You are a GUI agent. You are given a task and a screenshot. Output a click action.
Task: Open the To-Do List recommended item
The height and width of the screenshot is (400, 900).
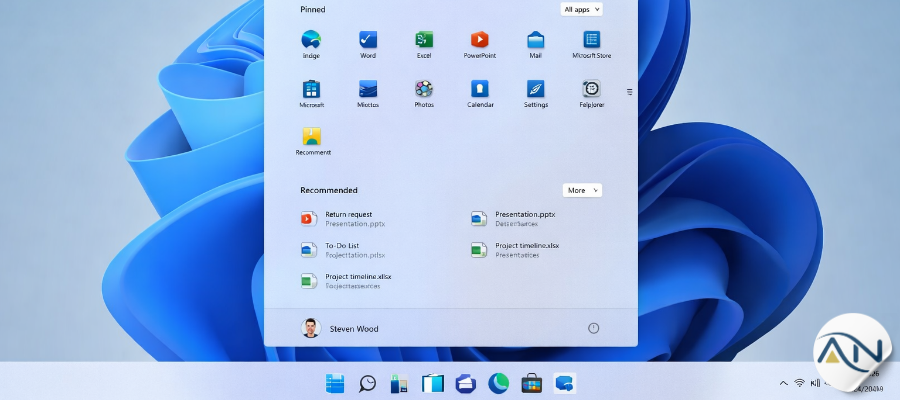point(344,250)
